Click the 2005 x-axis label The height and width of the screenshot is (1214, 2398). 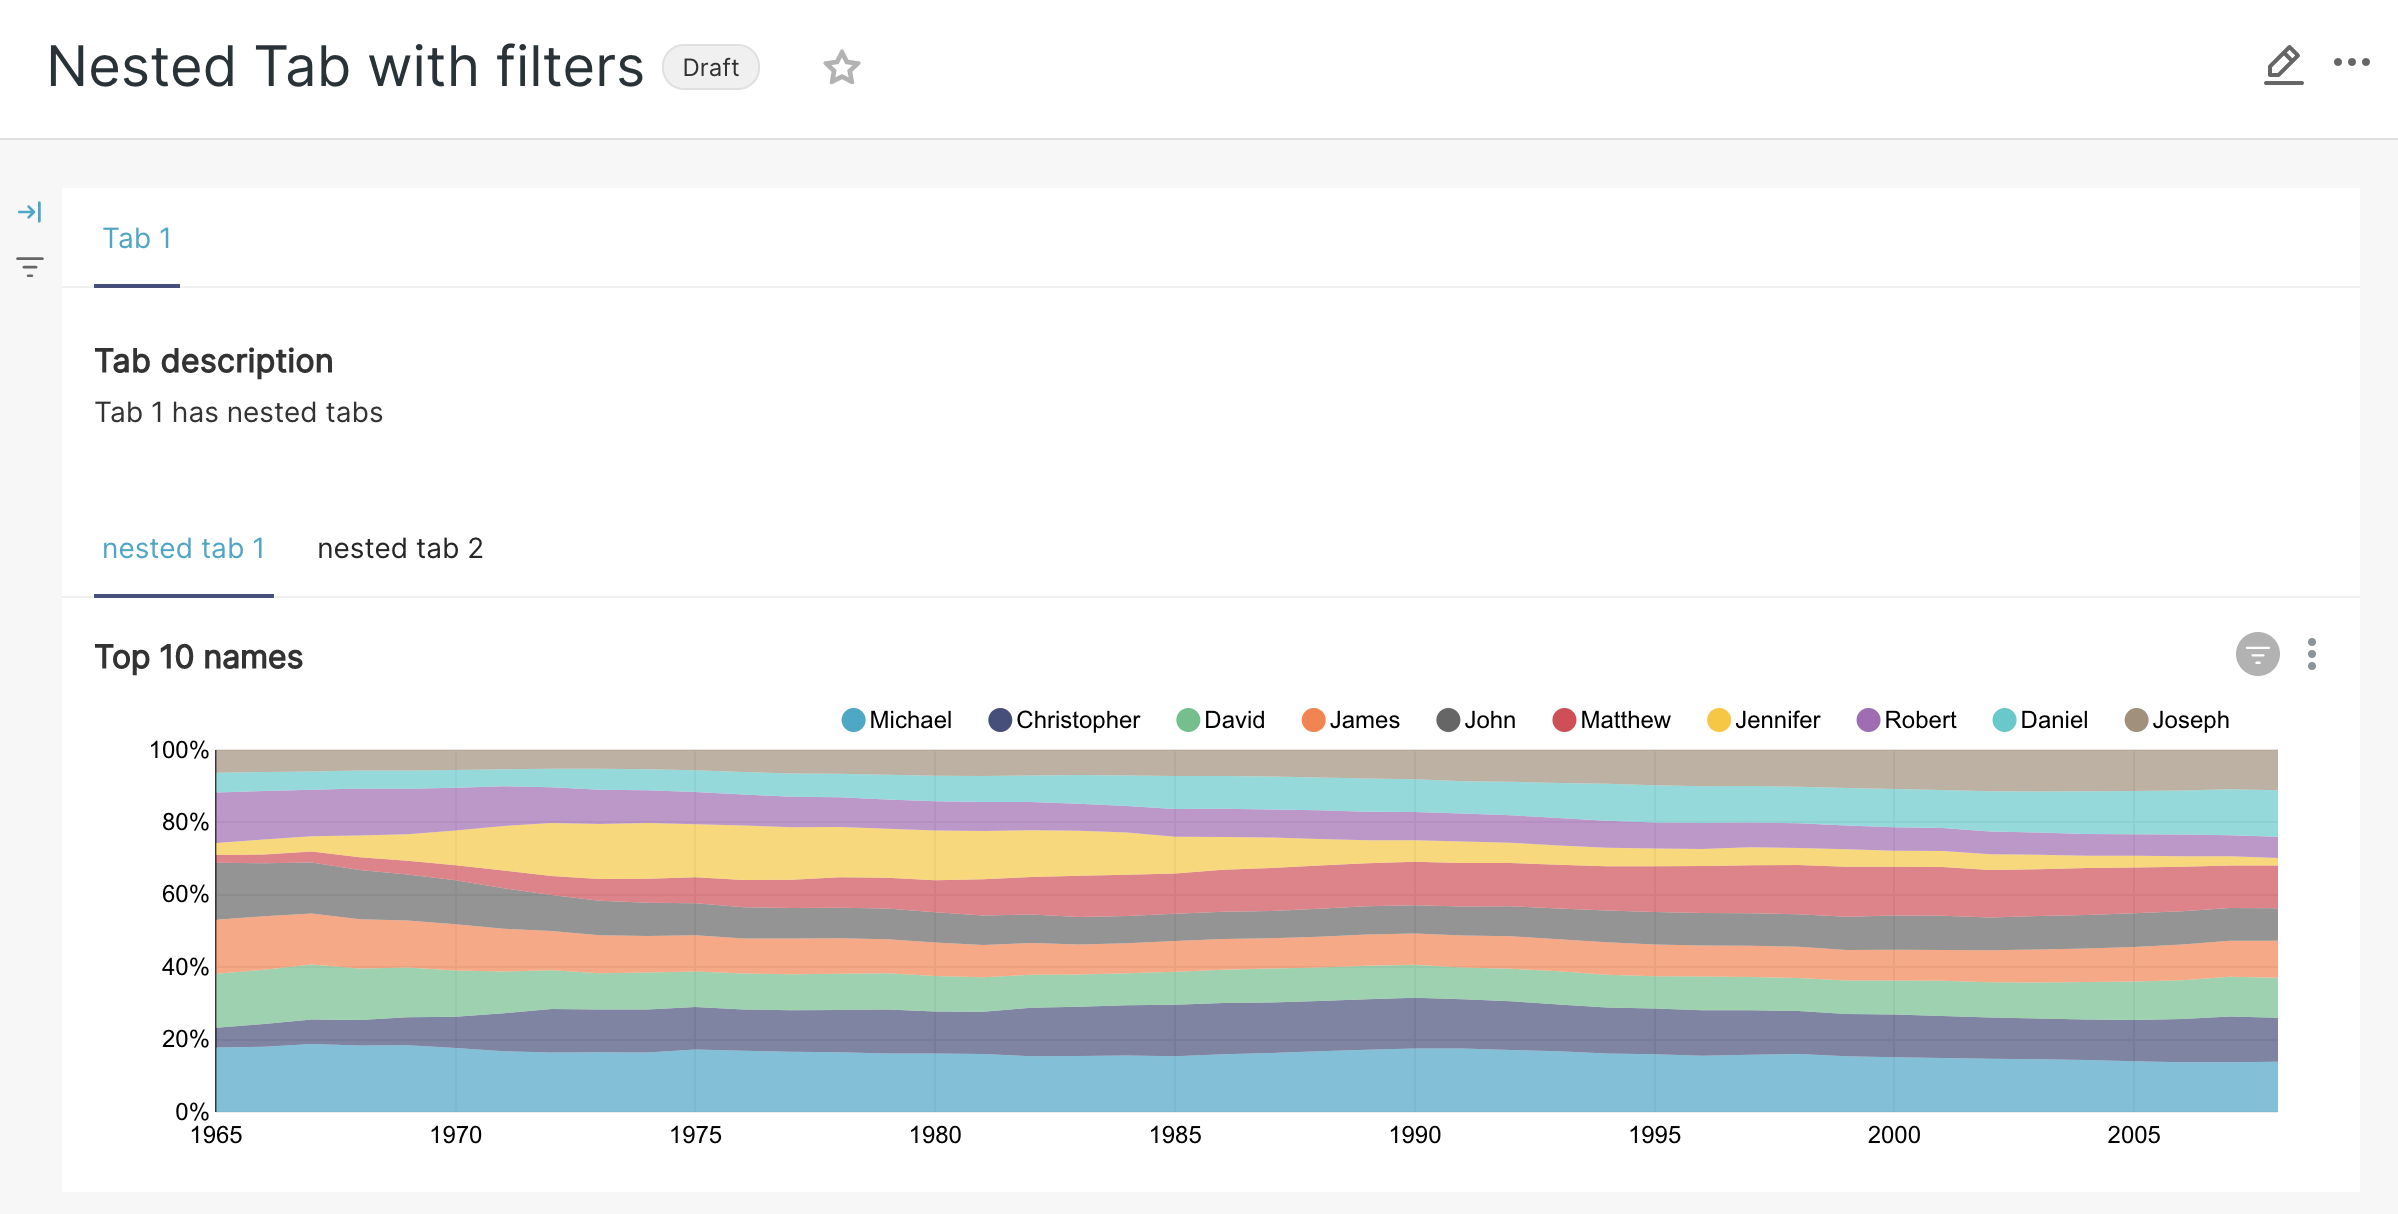pos(2133,1135)
